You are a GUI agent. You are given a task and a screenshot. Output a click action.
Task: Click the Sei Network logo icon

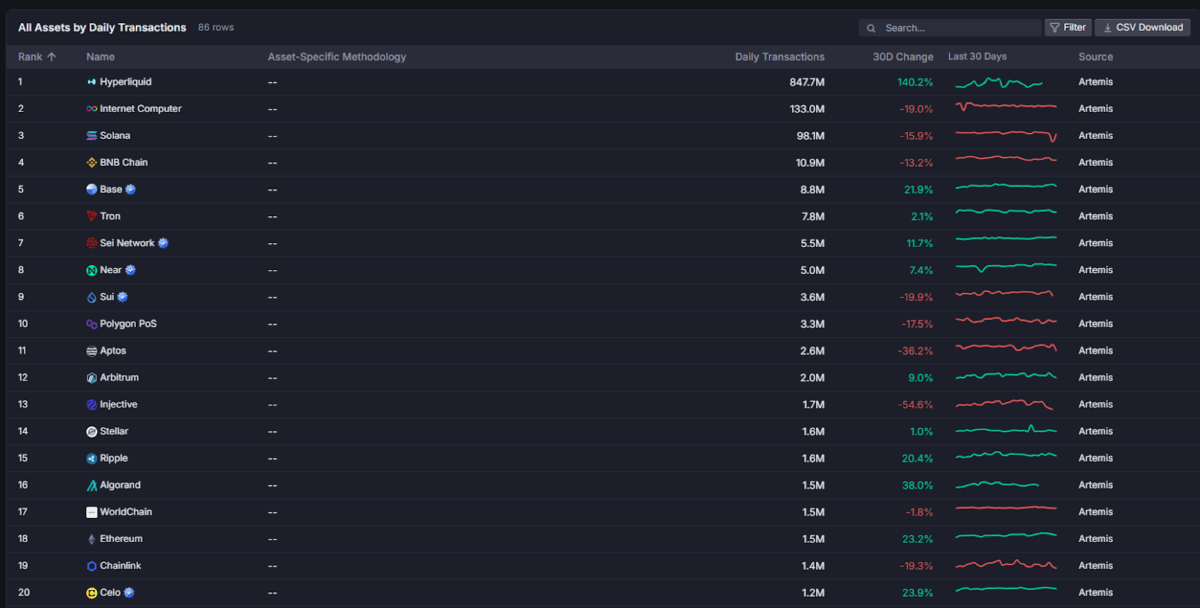tap(92, 243)
